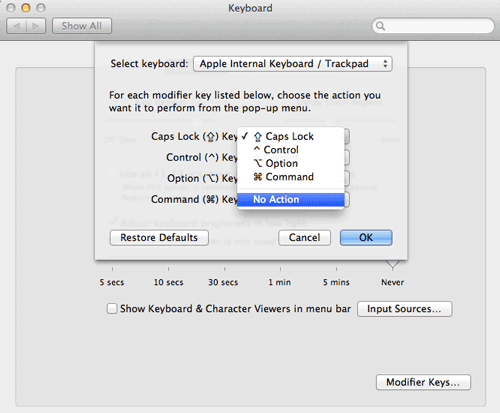Click the search field in toolbar

(x=433, y=26)
